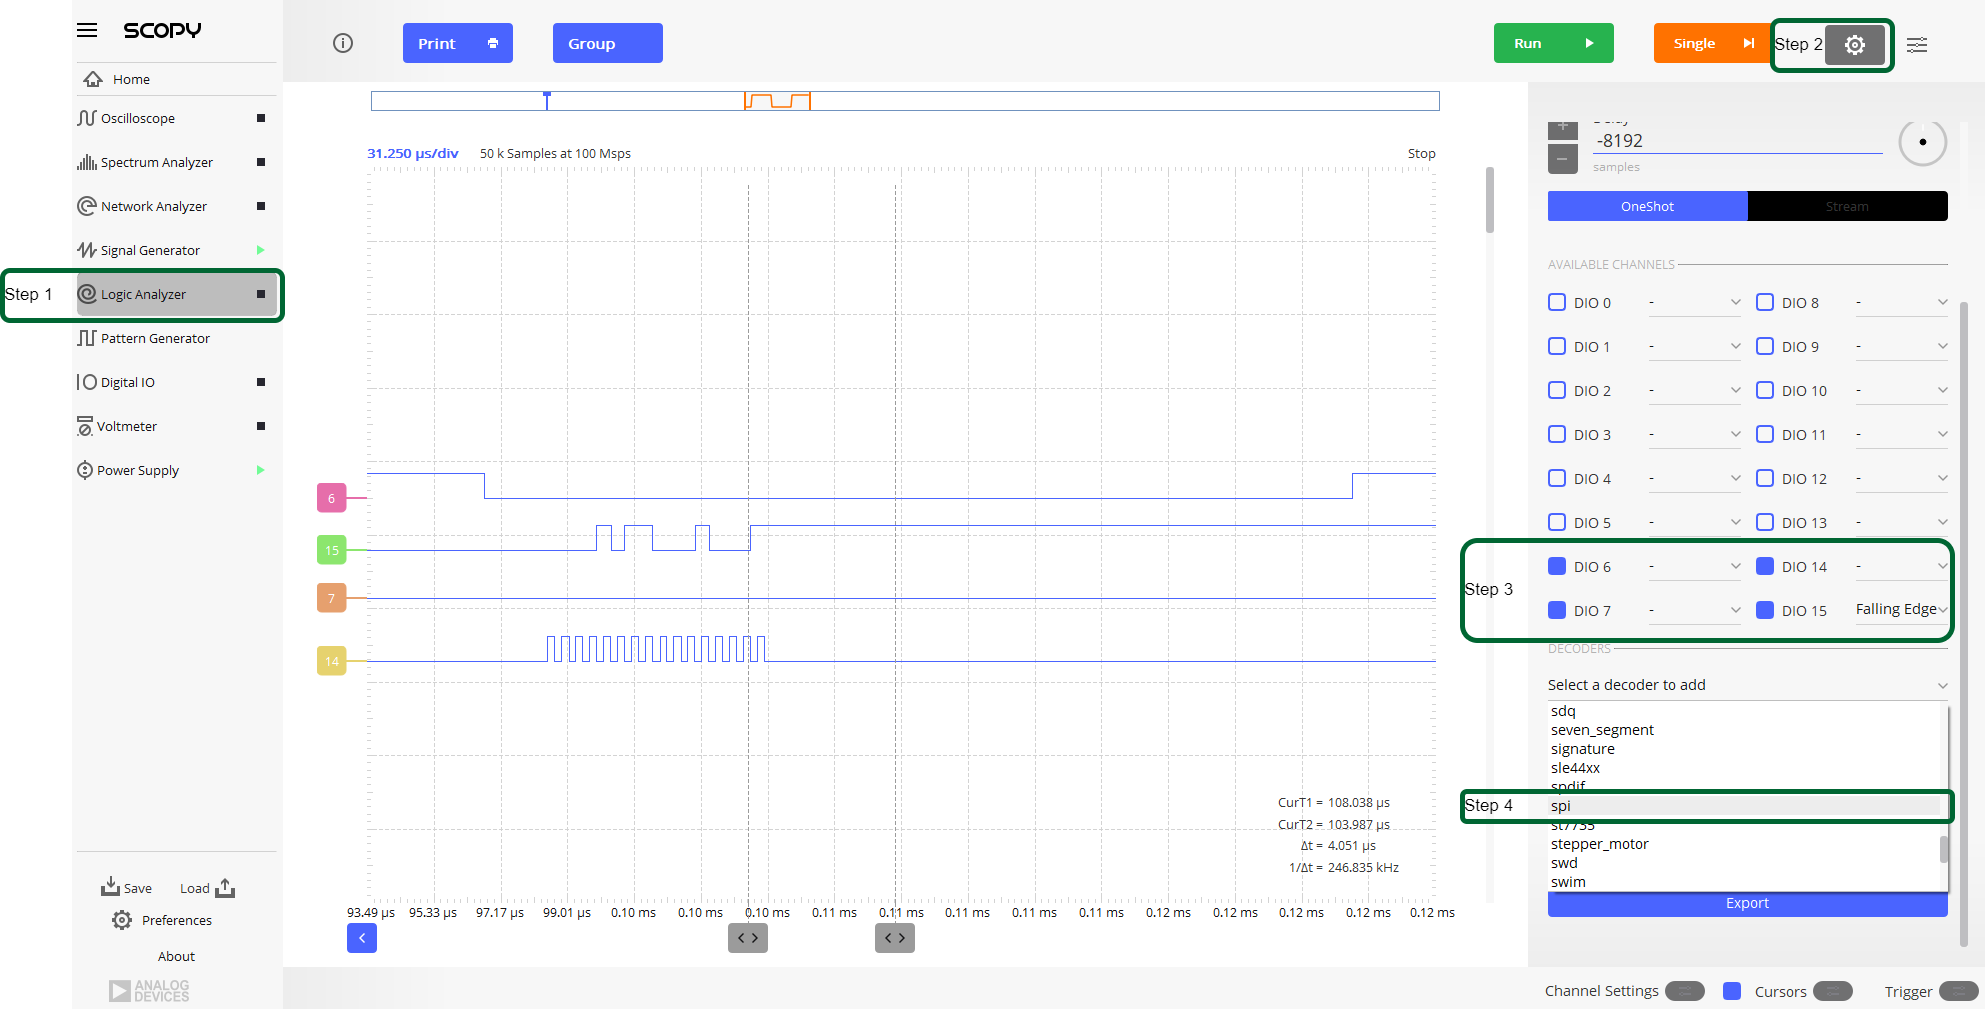This screenshot has height=1010, width=1987.
Task: Open the Power Supply panel
Action: tap(138, 470)
